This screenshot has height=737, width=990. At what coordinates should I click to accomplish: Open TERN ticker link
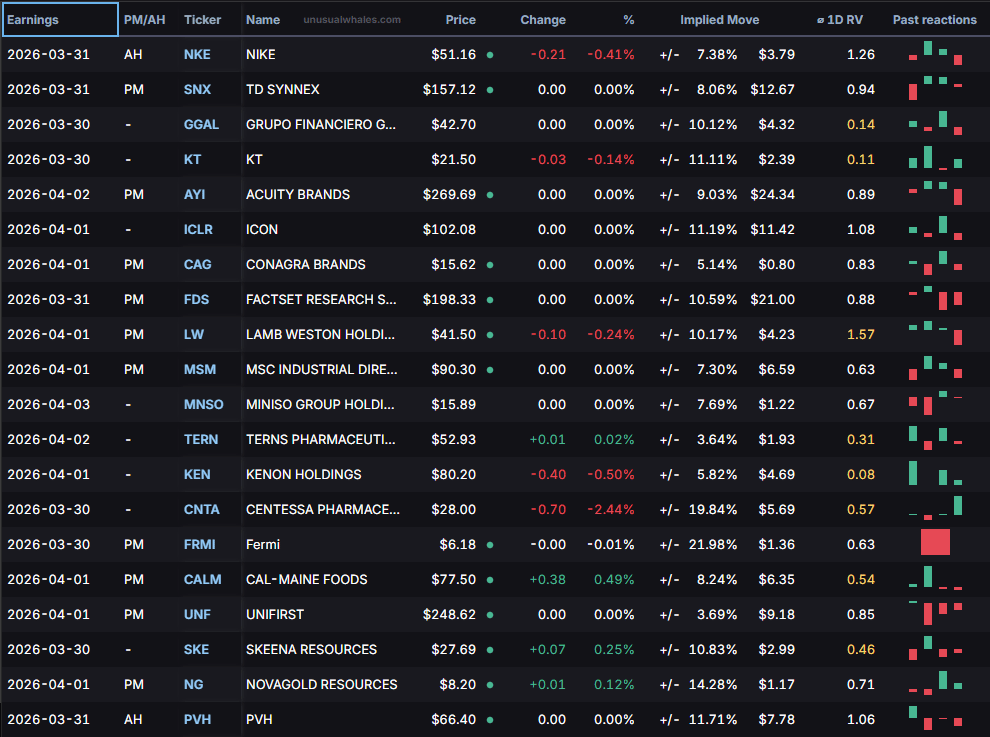point(201,440)
